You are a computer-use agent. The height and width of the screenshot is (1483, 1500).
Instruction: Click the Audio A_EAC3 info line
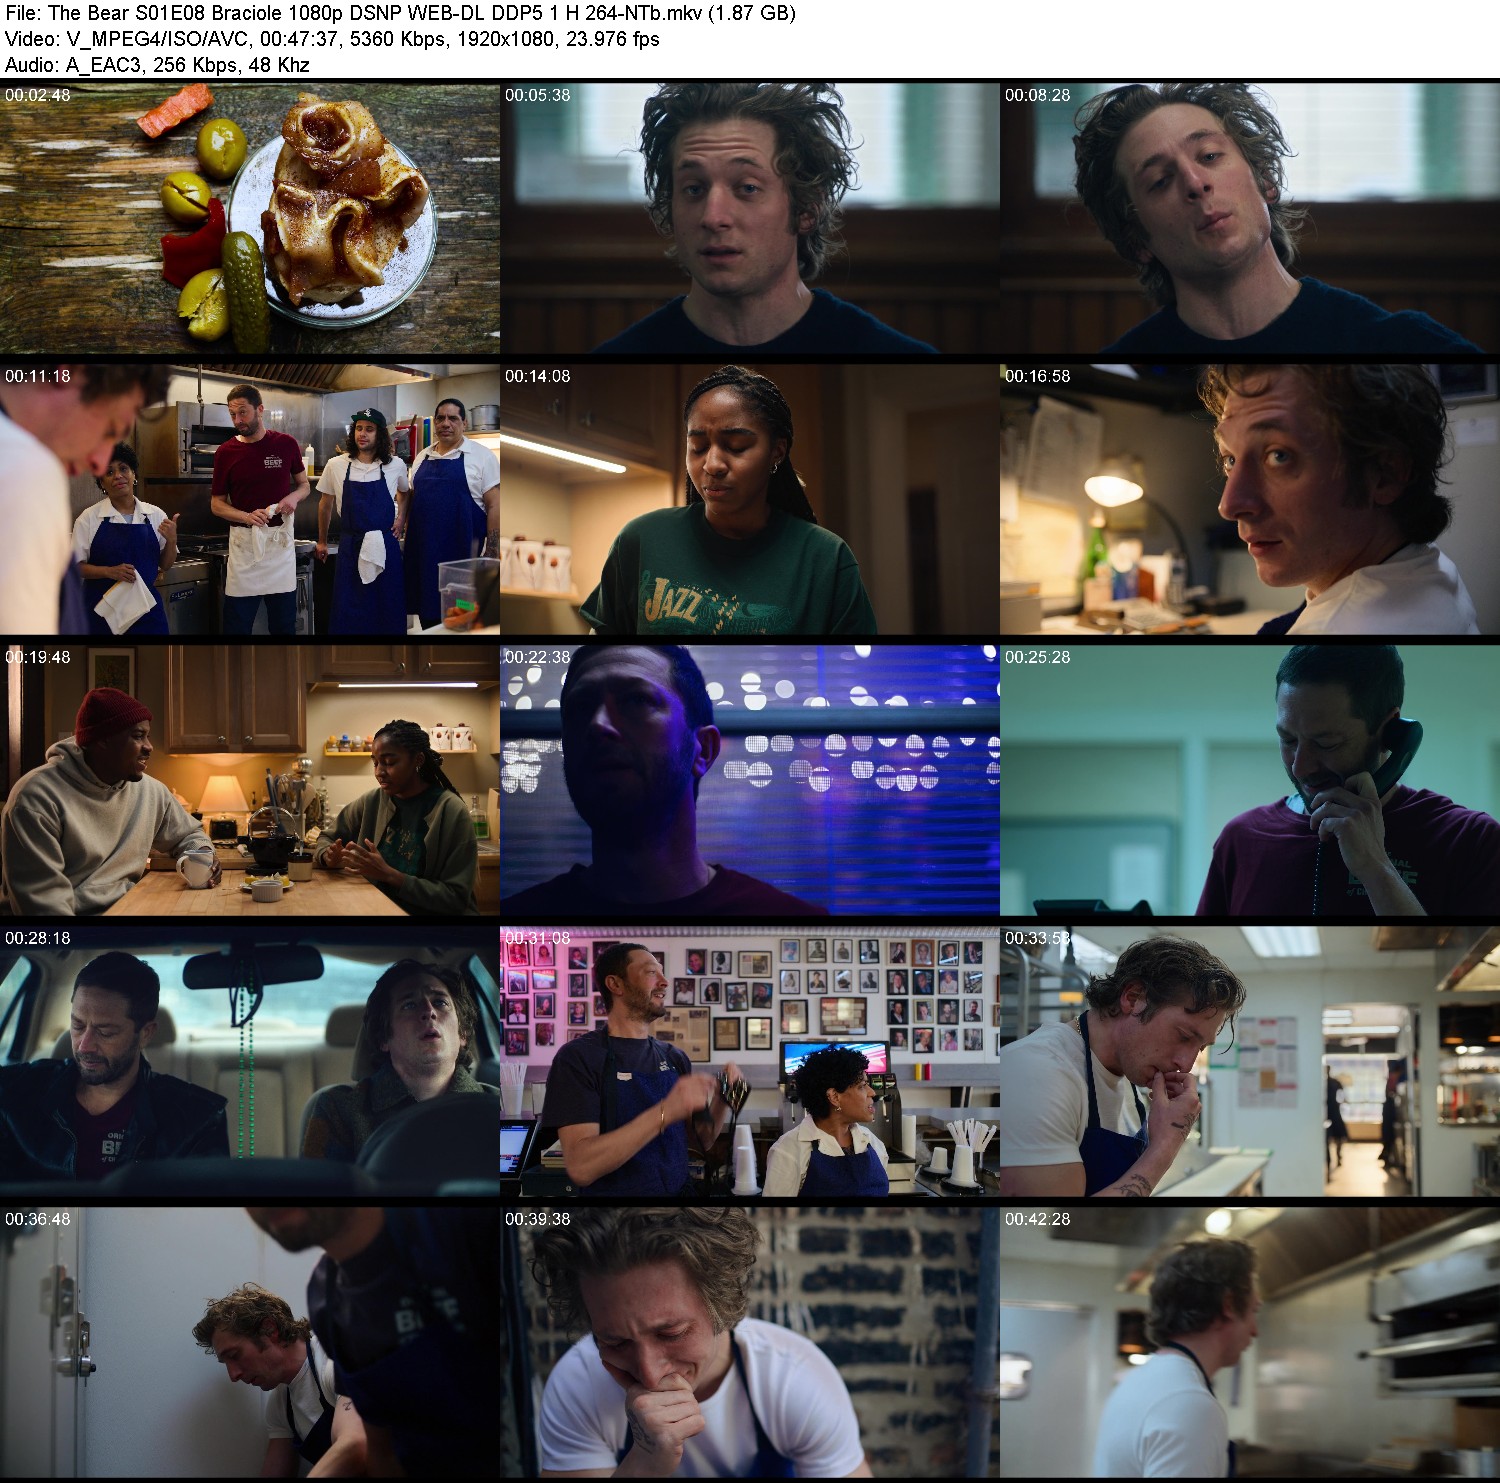(x=157, y=65)
